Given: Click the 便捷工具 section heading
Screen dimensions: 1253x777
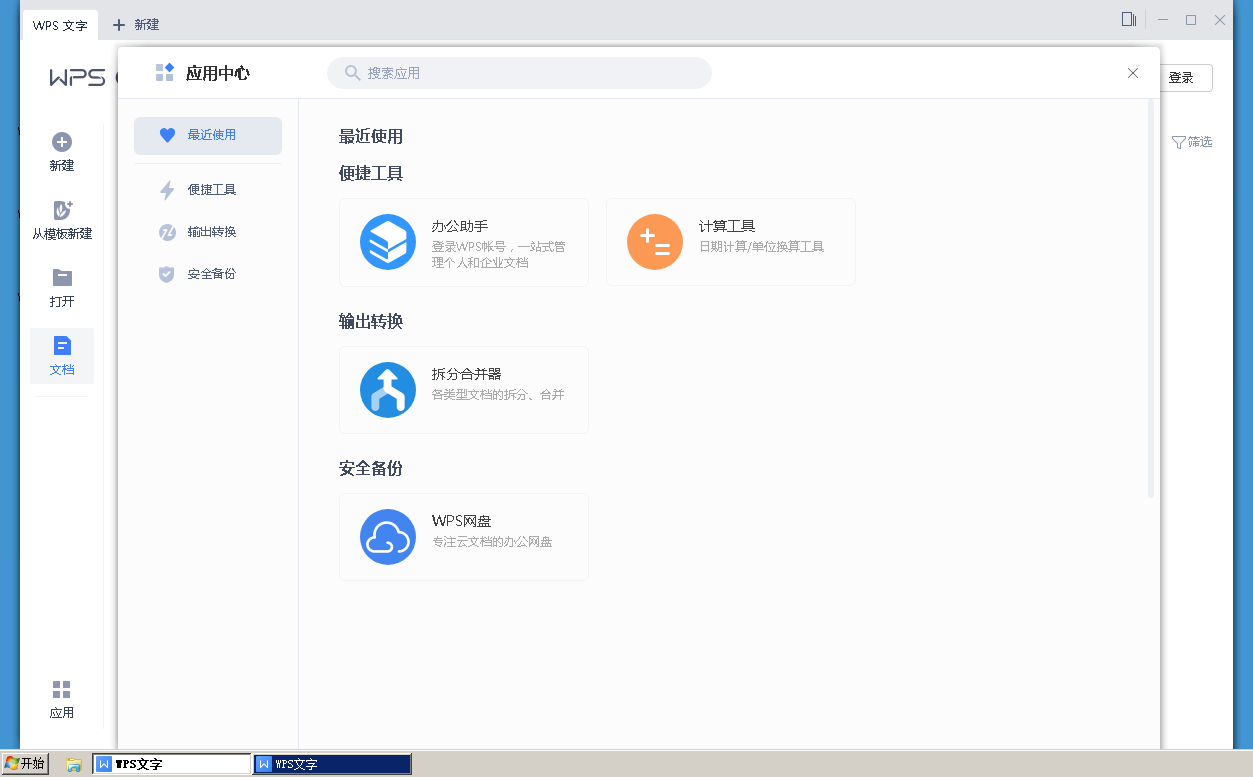Looking at the screenshot, I should [371, 174].
